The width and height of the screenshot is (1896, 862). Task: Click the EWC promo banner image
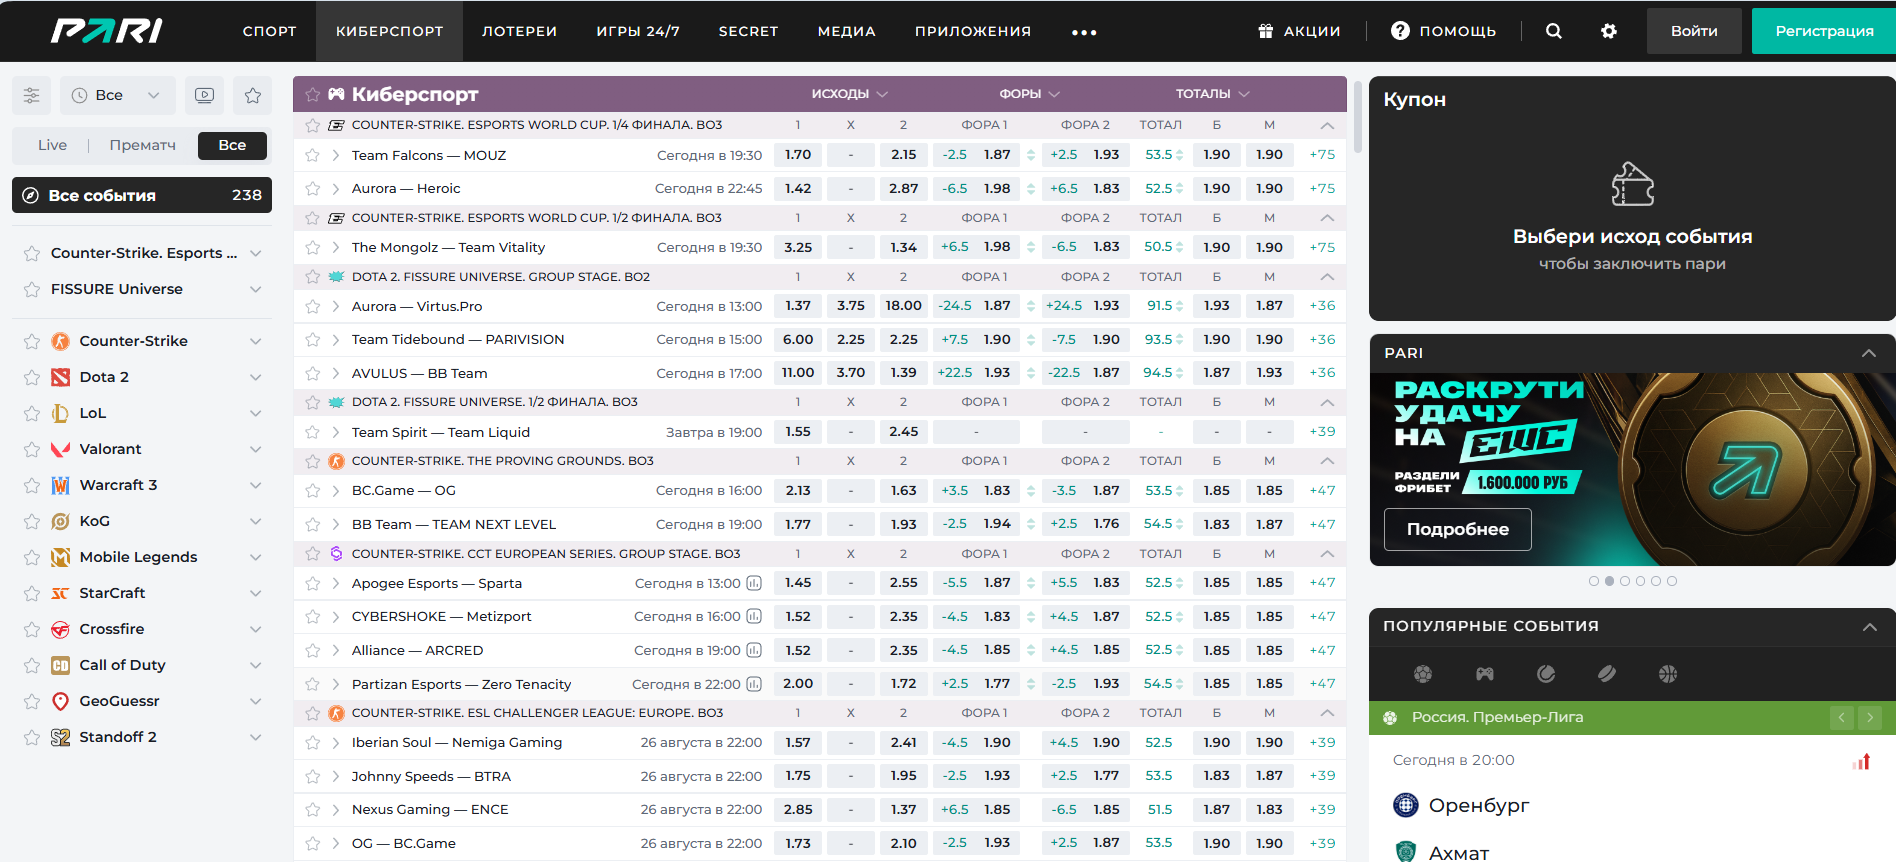[x=1632, y=469]
